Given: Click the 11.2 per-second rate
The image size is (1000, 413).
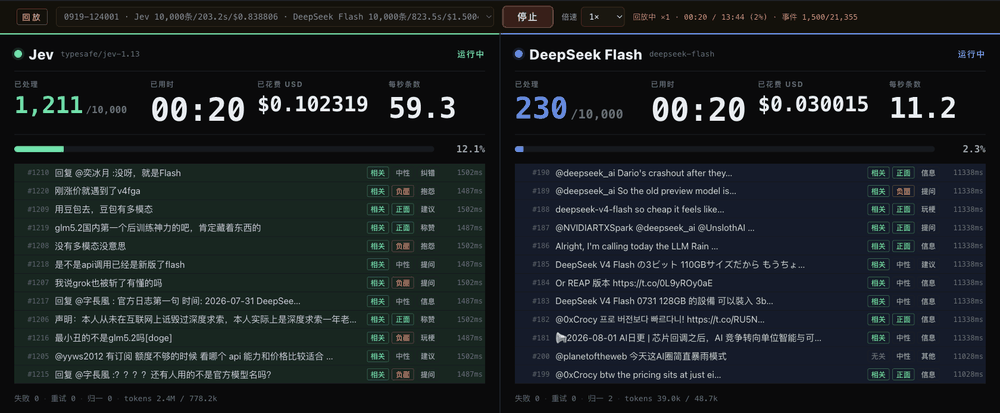Looking at the screenshot, I should point(923,108).
